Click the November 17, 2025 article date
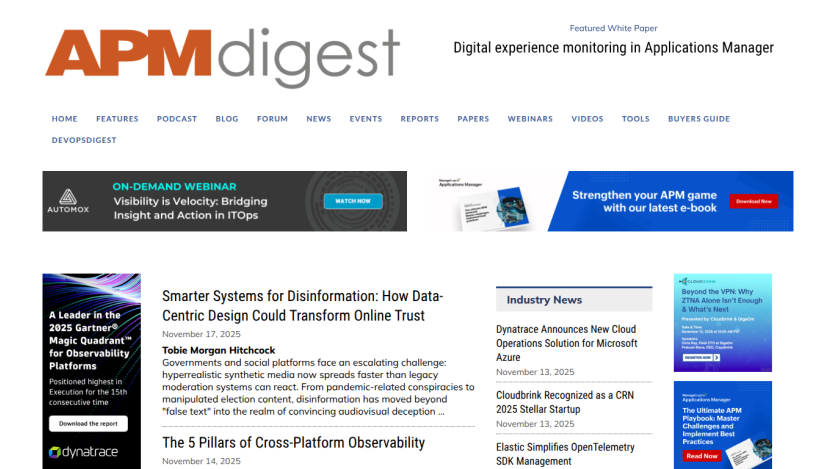 [x=201, y=334]
